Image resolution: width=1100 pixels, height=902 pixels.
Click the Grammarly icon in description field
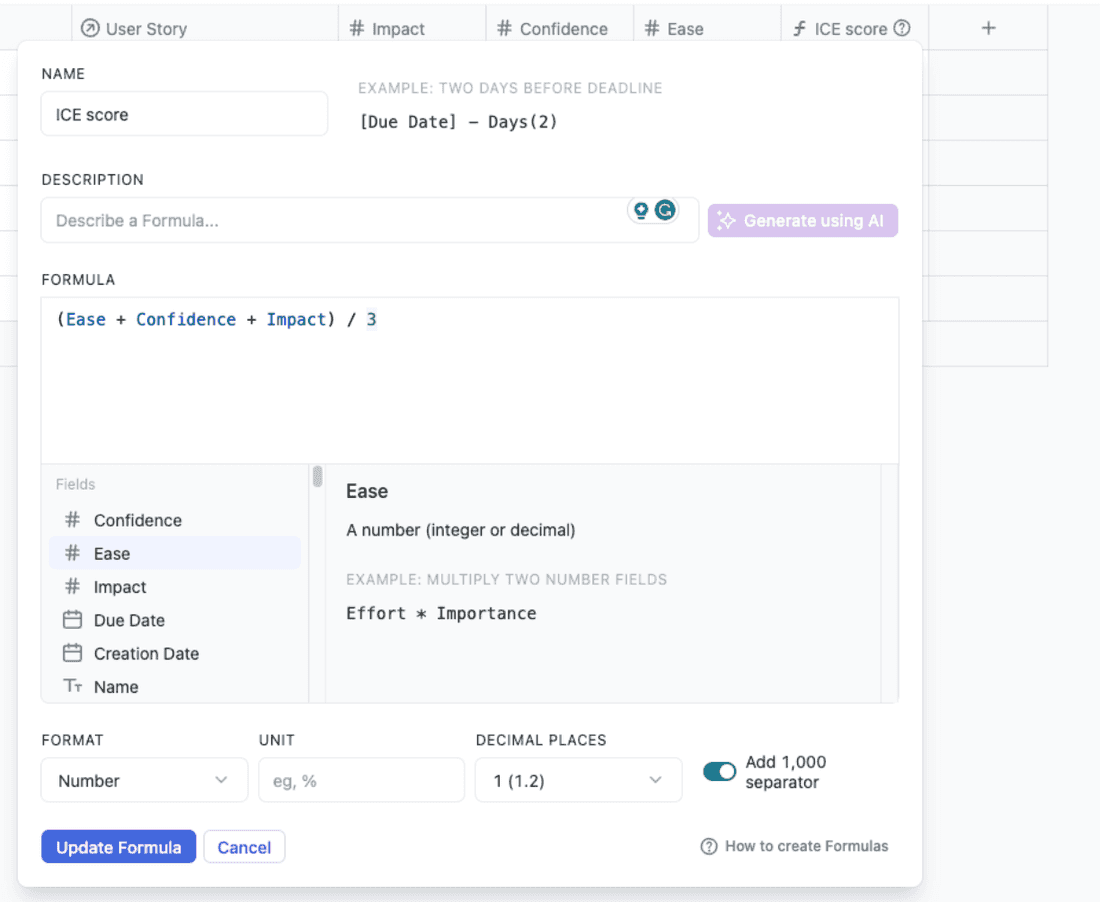[665, 210]
